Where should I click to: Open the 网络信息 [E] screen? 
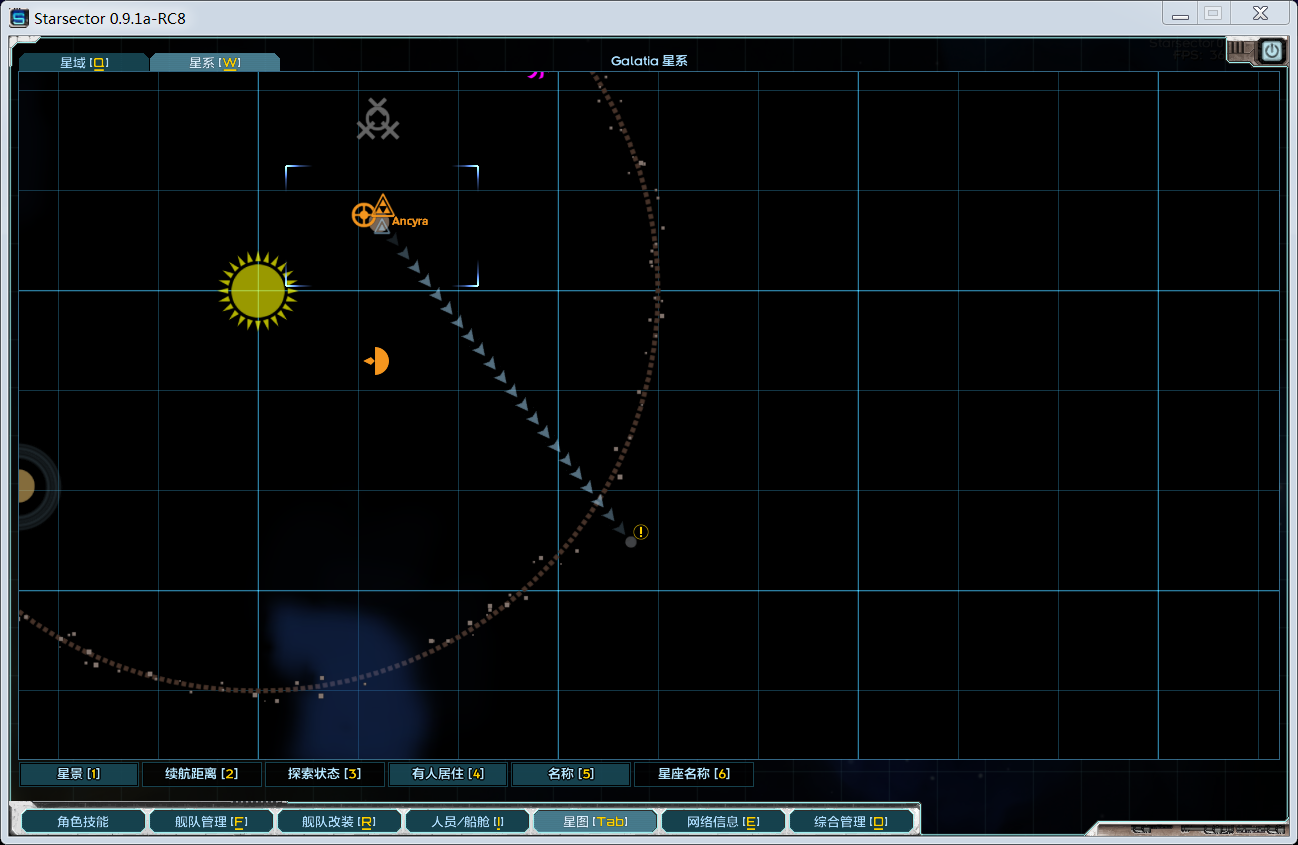[723, 822]
